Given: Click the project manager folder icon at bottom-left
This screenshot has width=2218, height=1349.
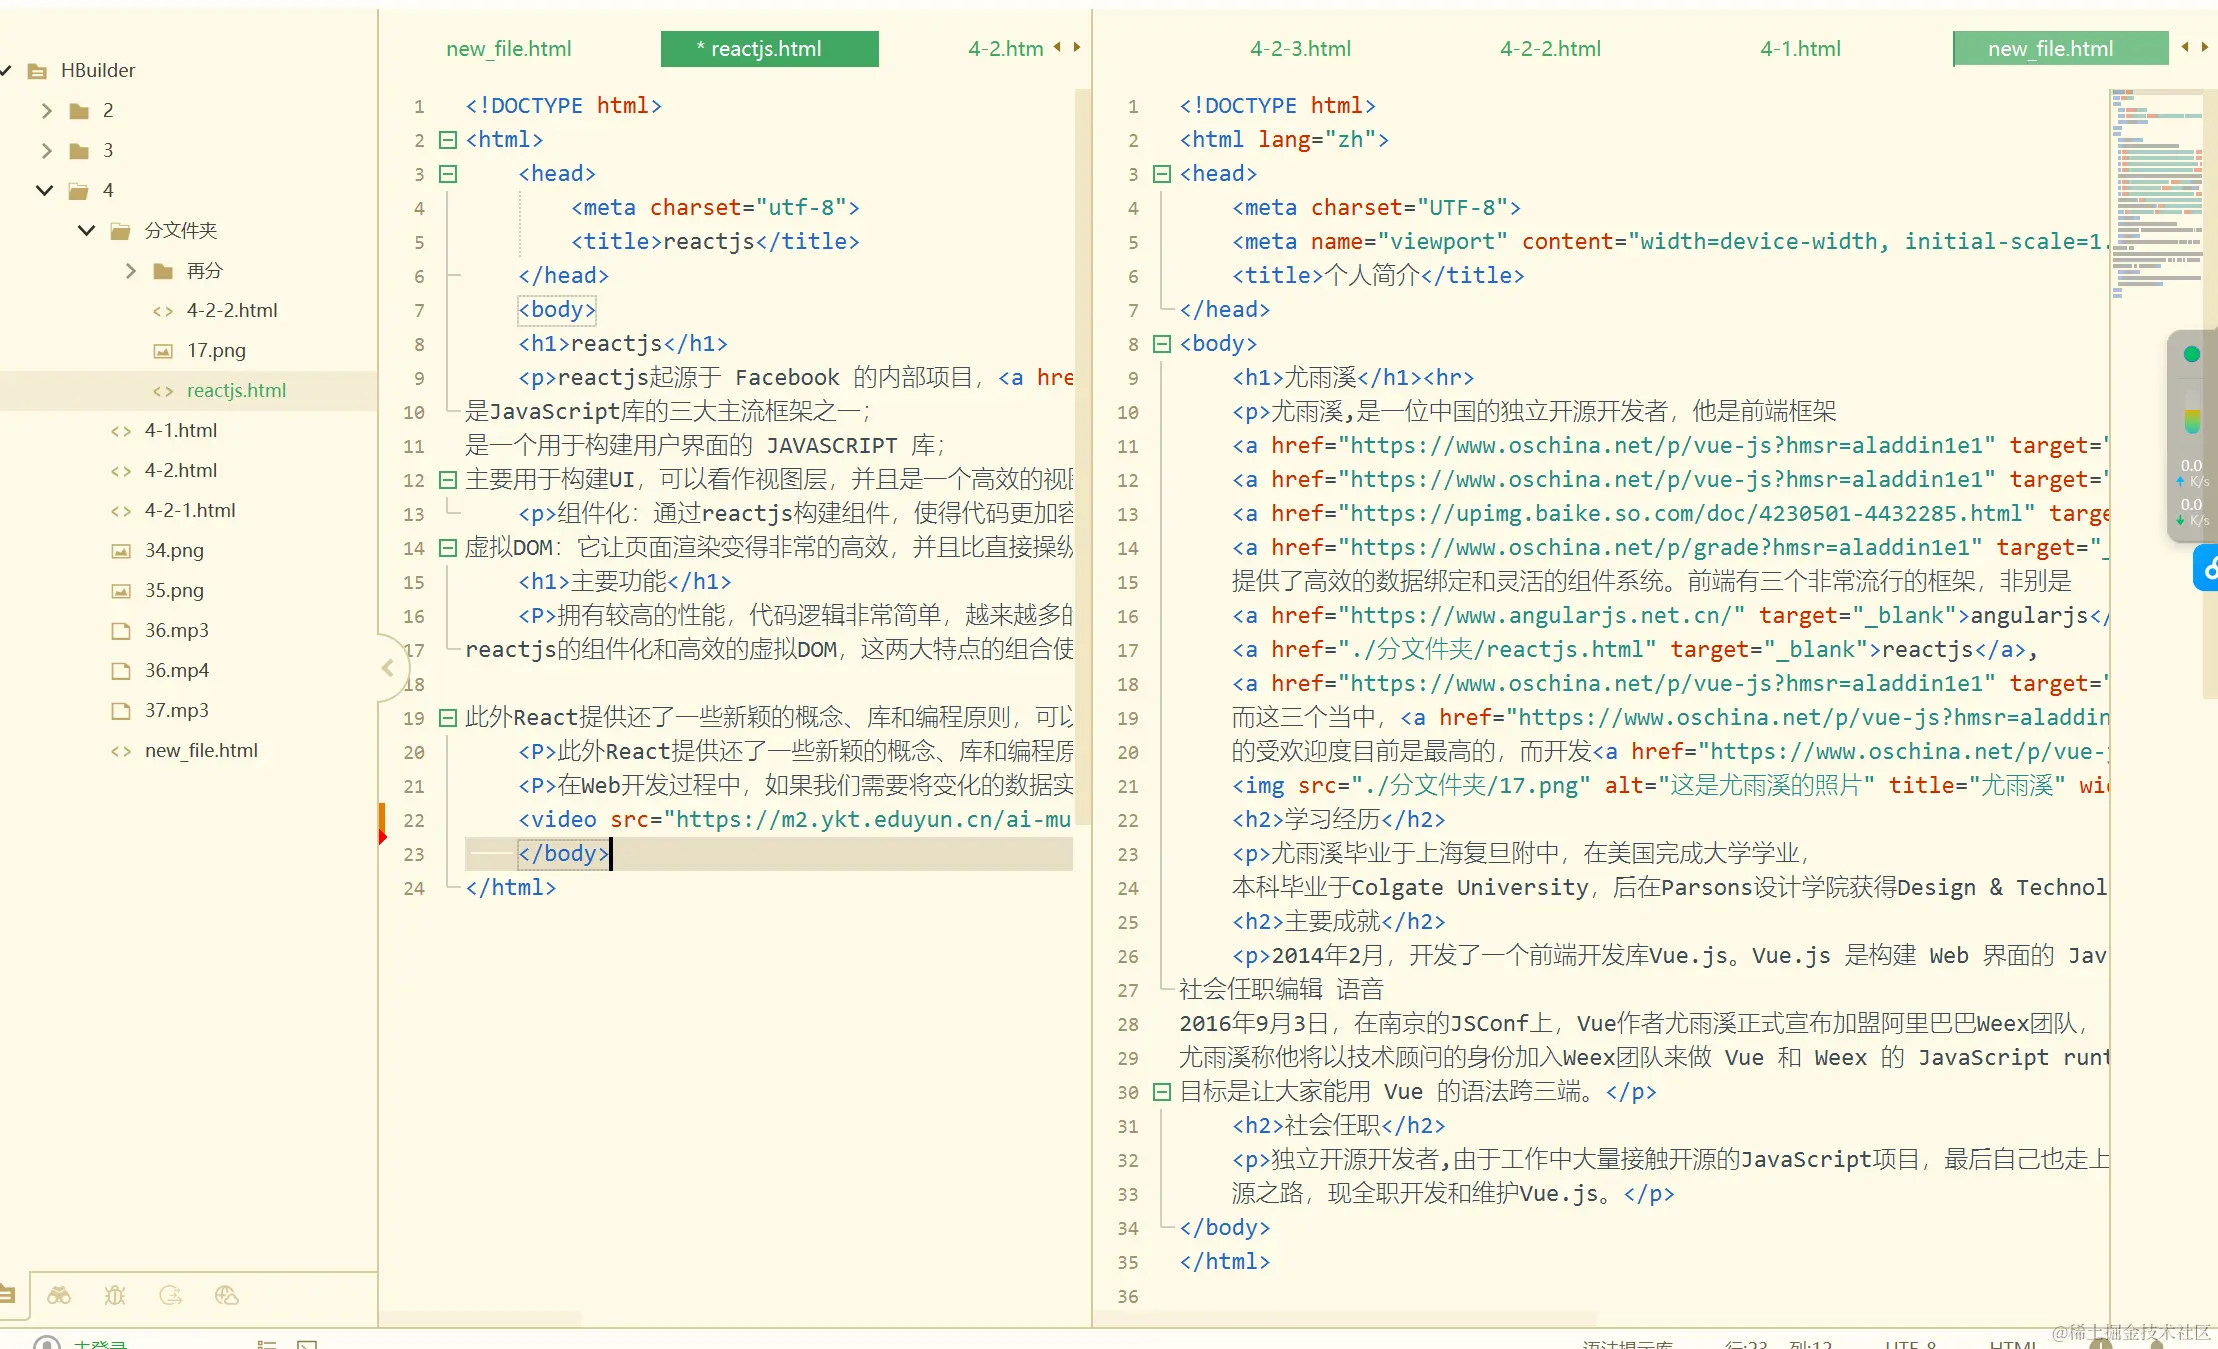Looking at the screenshot, I should click(7, 1295).
